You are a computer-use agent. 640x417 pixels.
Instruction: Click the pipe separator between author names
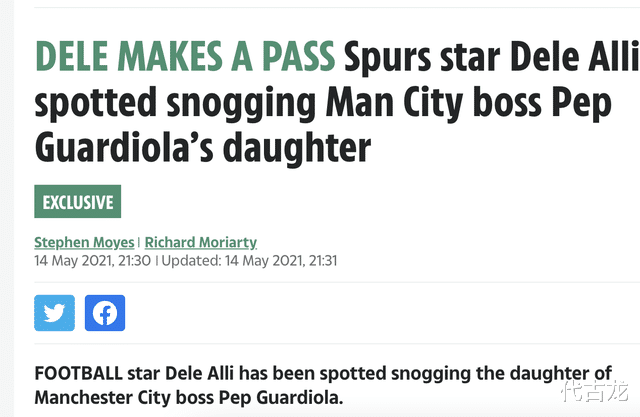(140, 242)
